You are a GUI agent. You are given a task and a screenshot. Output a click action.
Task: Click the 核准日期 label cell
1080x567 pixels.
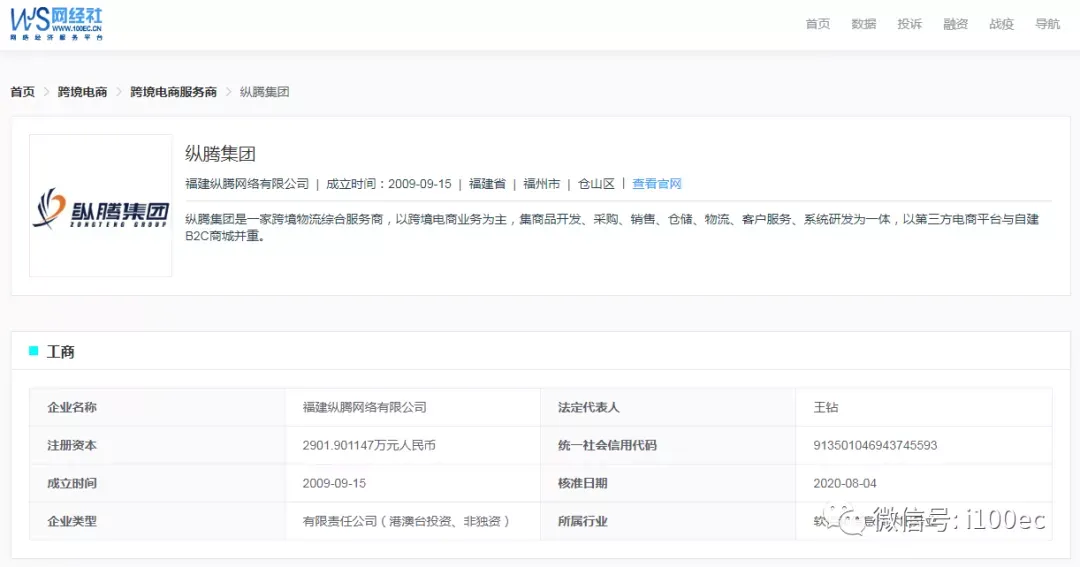[668, 483]
